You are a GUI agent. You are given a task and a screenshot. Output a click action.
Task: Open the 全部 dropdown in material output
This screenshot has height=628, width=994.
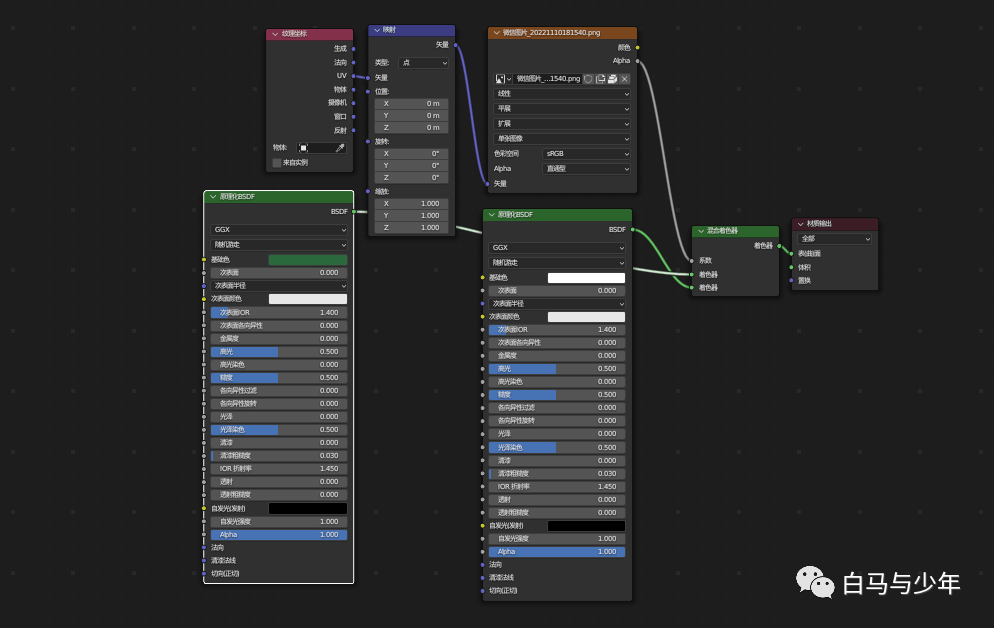click(x=834, y=239)
